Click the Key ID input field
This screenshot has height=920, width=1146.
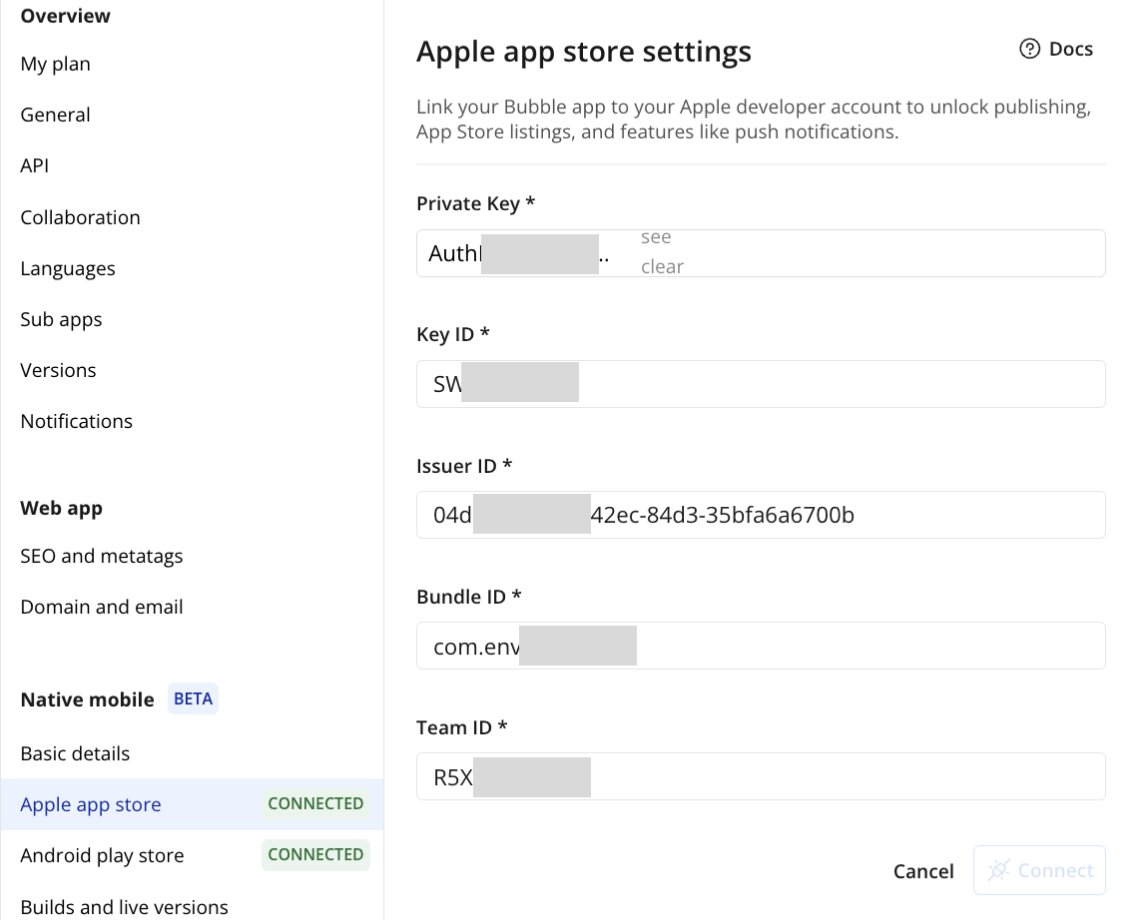(761, 384)
